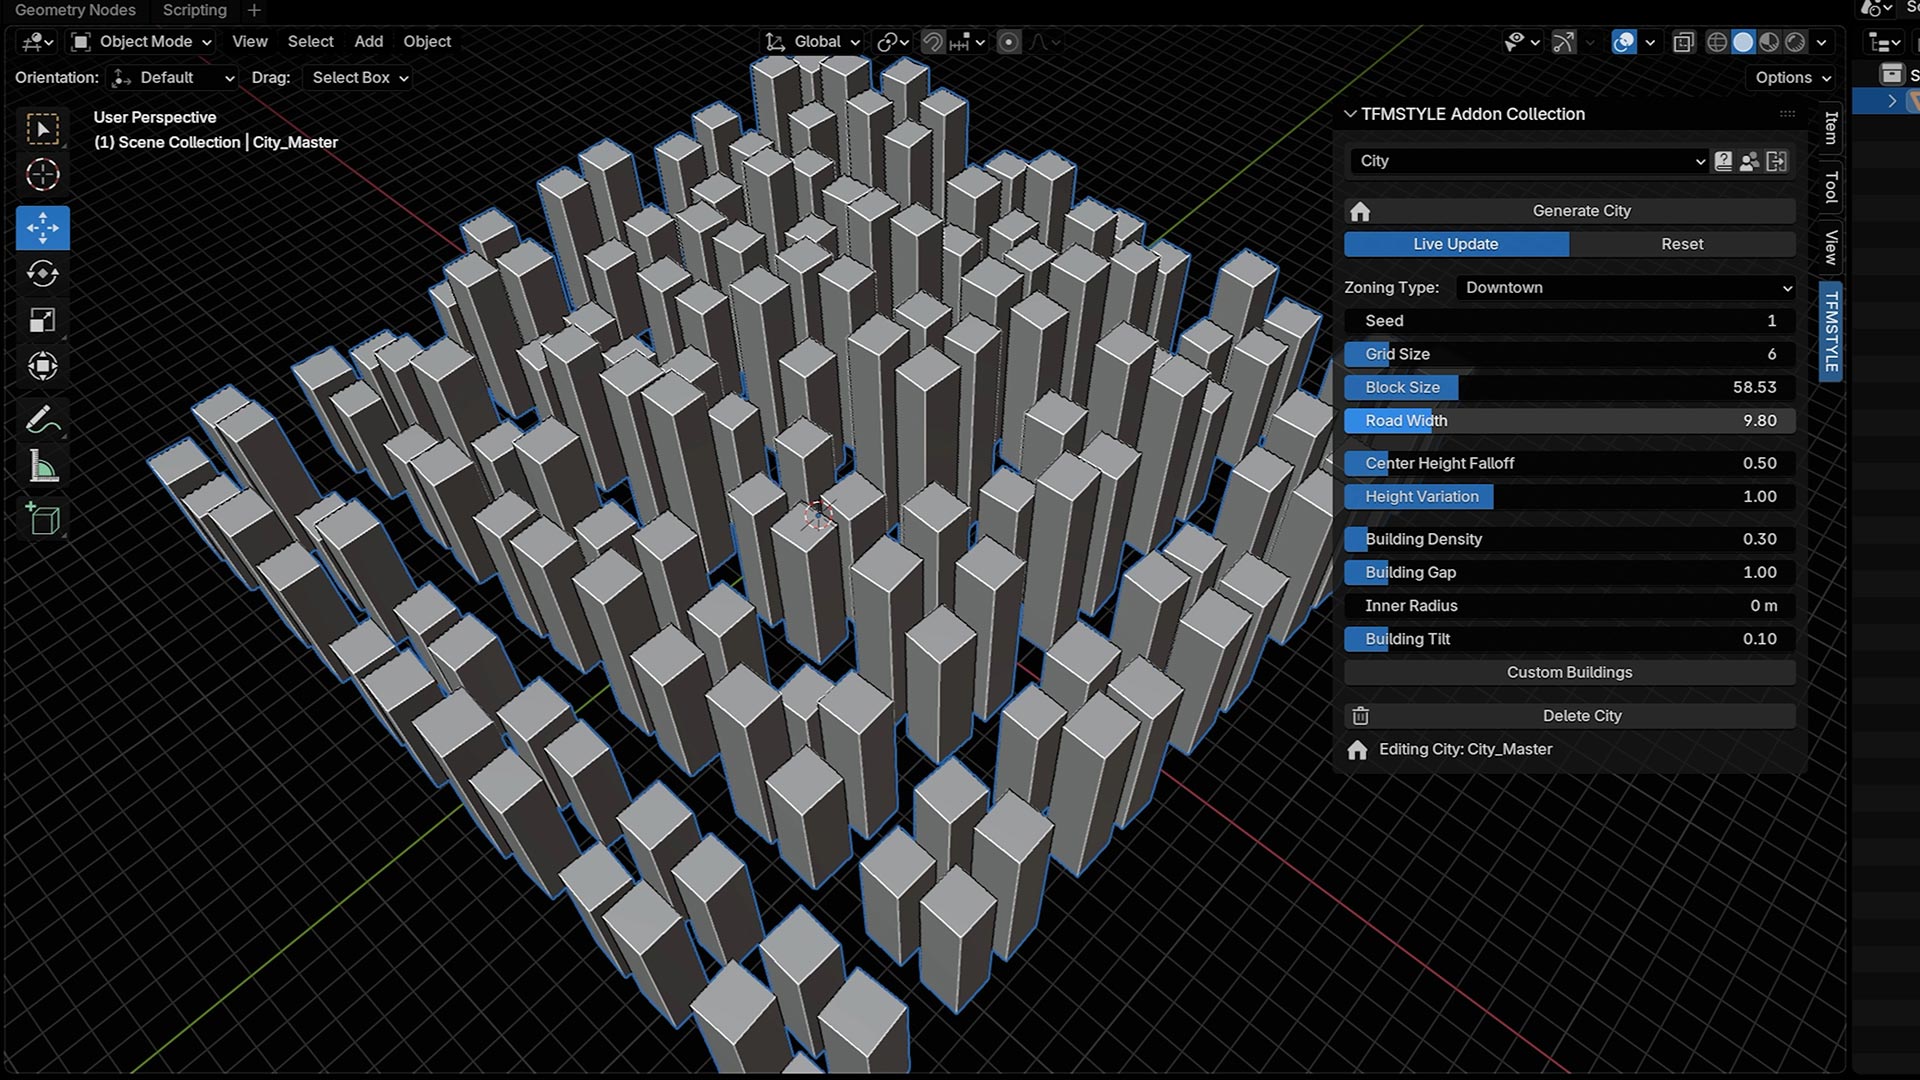
Task: Click the Seed value field
Action: click(1568, 321)
